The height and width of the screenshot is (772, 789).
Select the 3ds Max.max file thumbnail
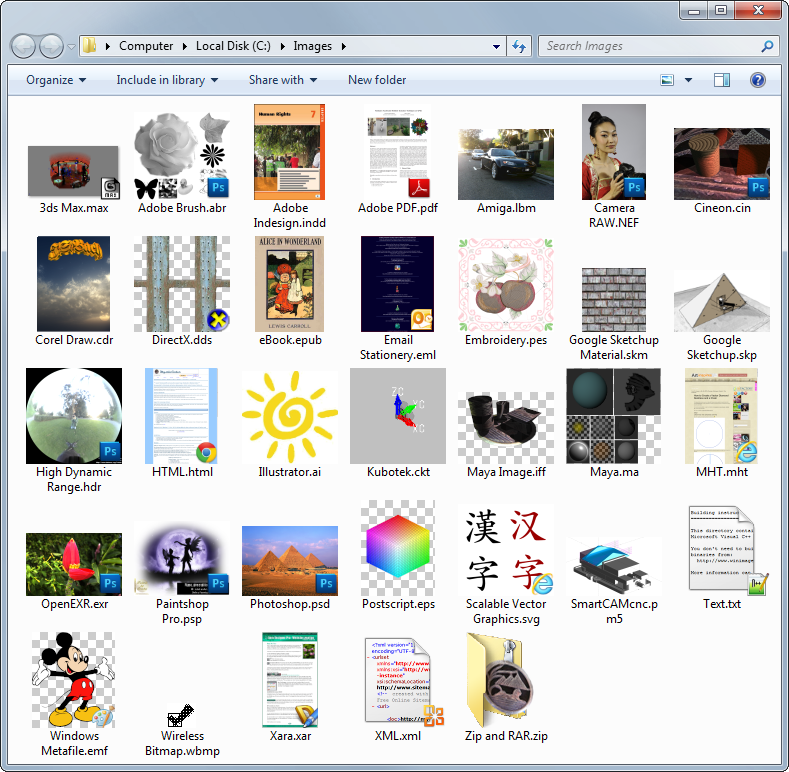[73, 173]
